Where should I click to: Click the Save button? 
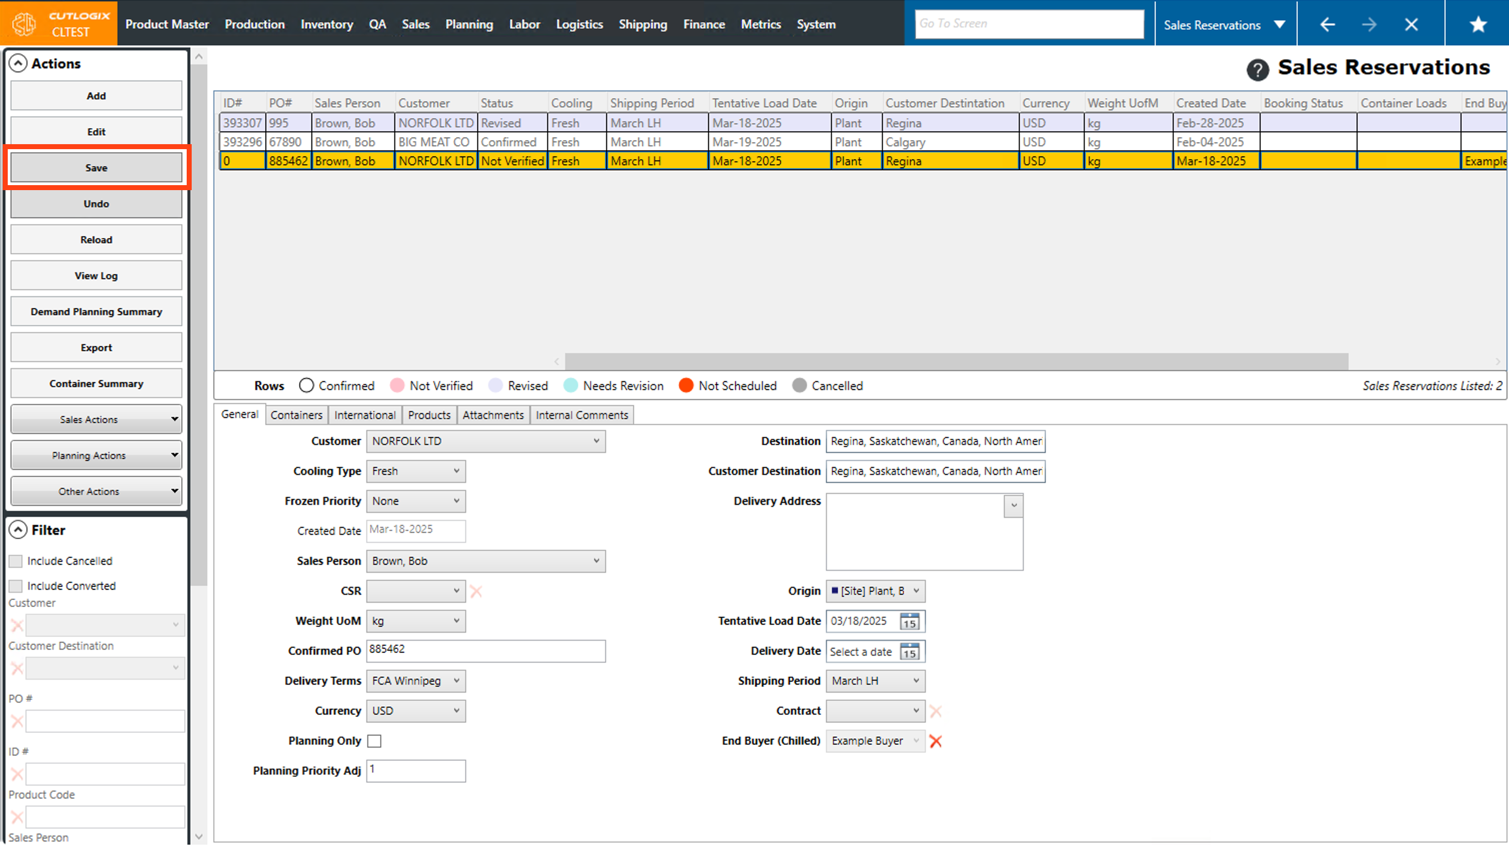click(96, 168)
